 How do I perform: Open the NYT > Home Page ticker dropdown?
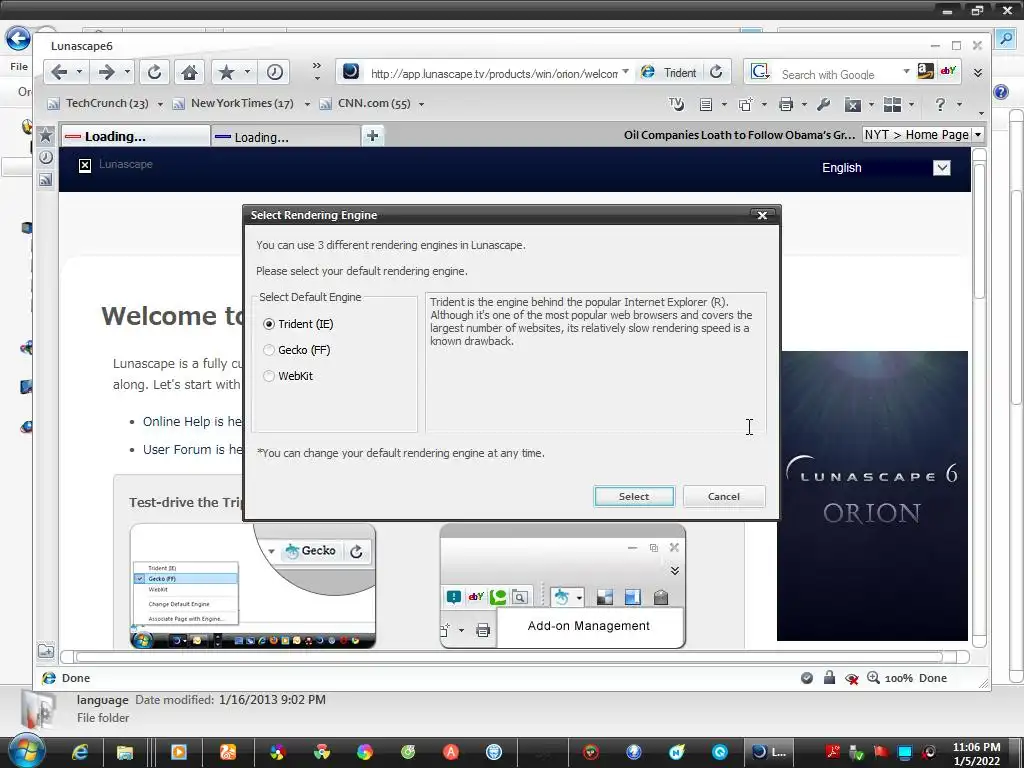(978, 135)
